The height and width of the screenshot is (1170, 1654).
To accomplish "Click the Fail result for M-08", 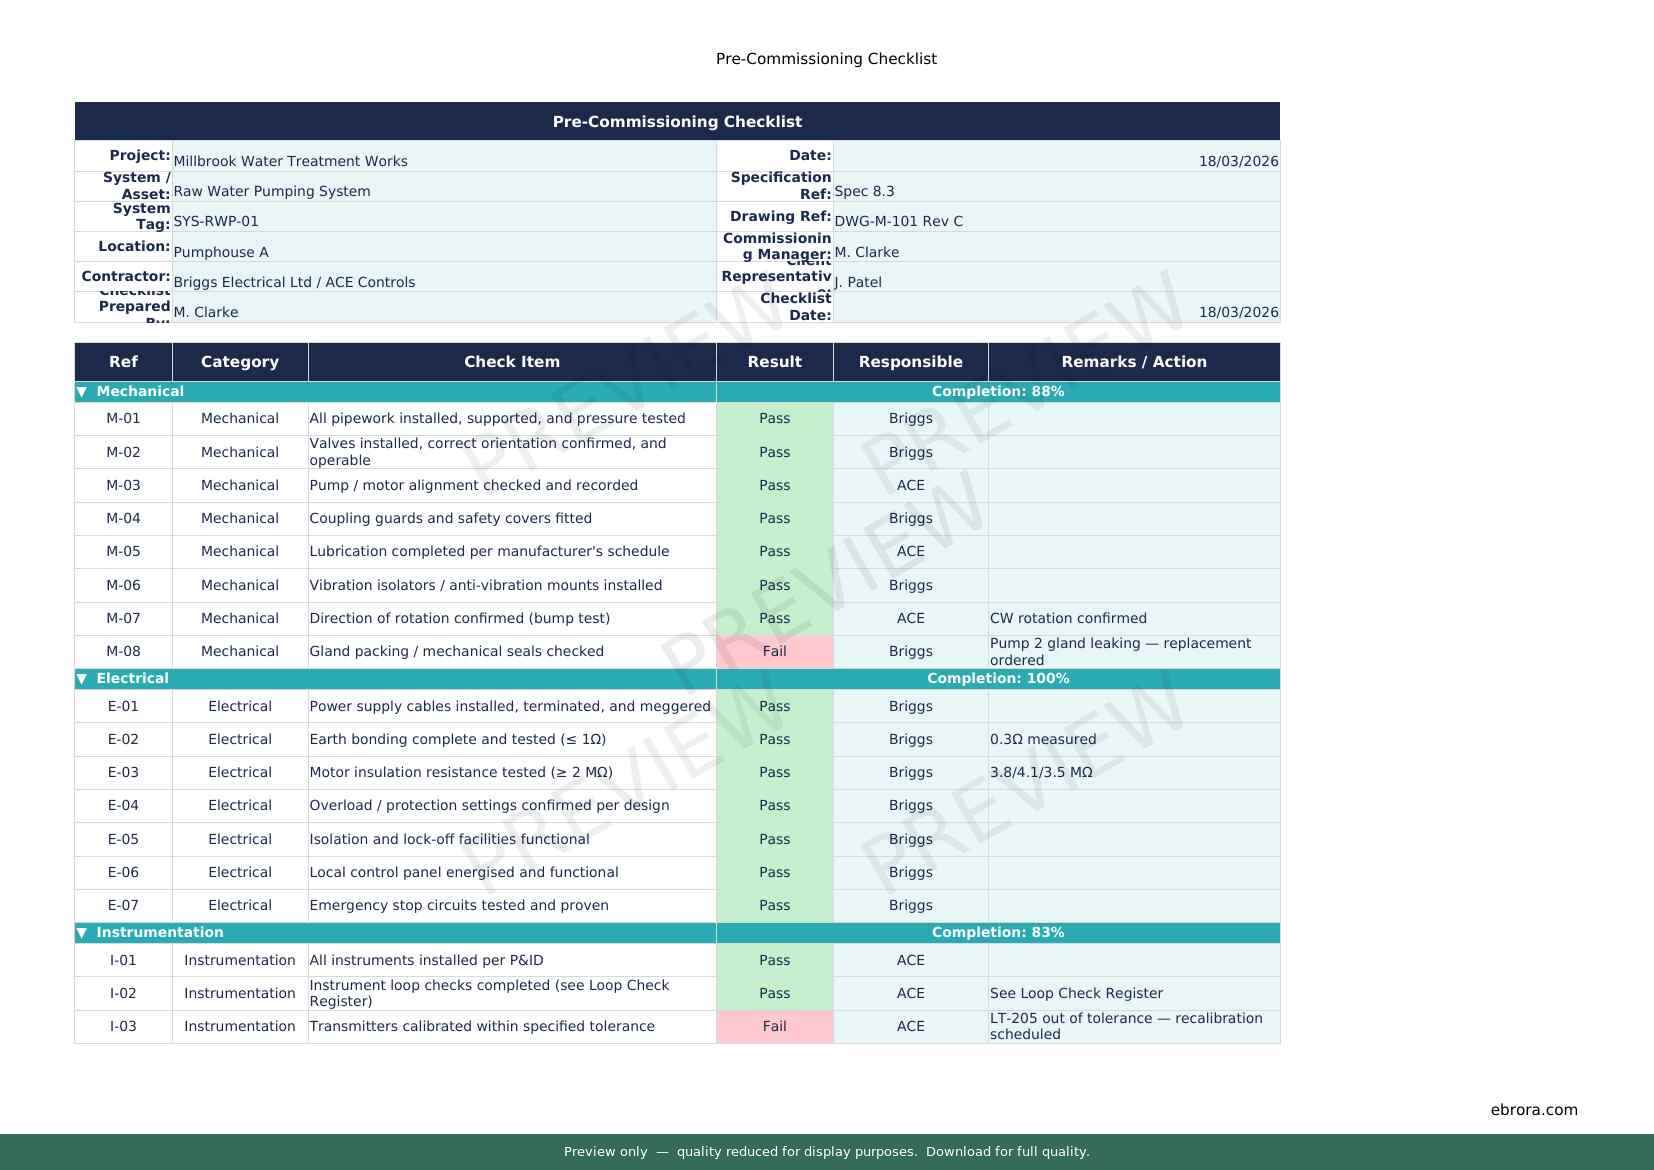I will [x=774, y=652].
